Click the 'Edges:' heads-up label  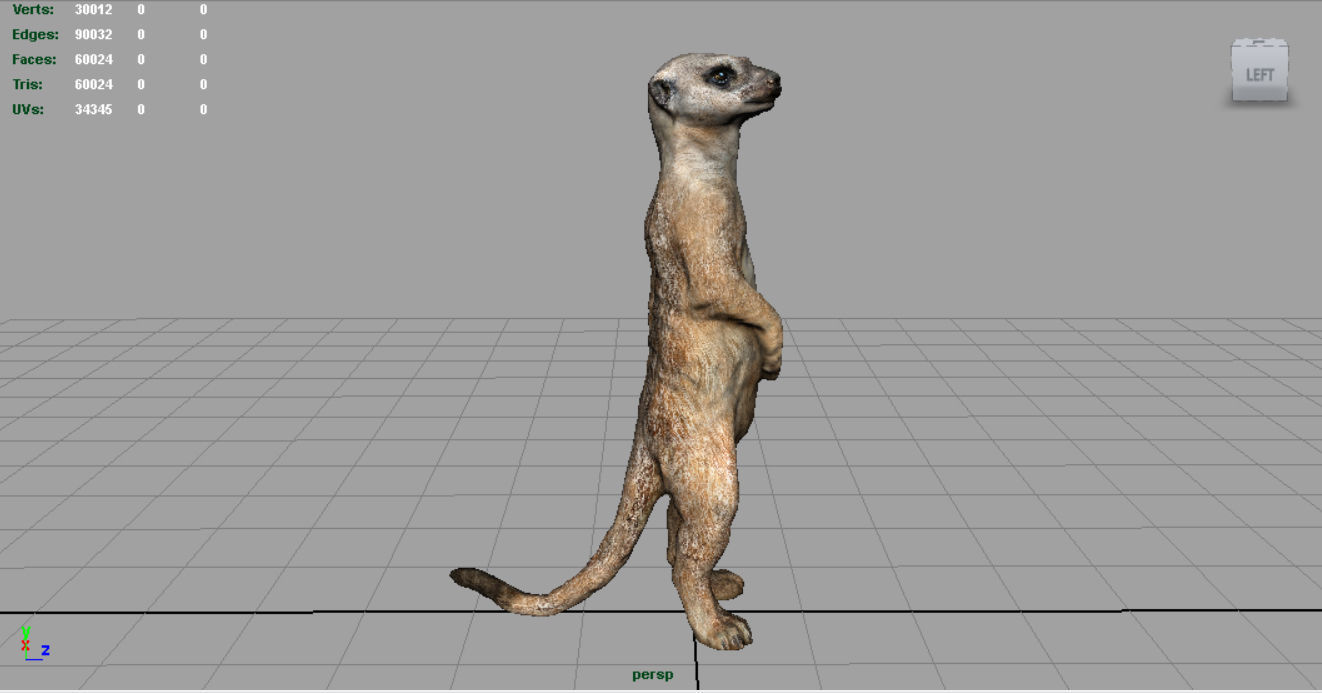35,35
